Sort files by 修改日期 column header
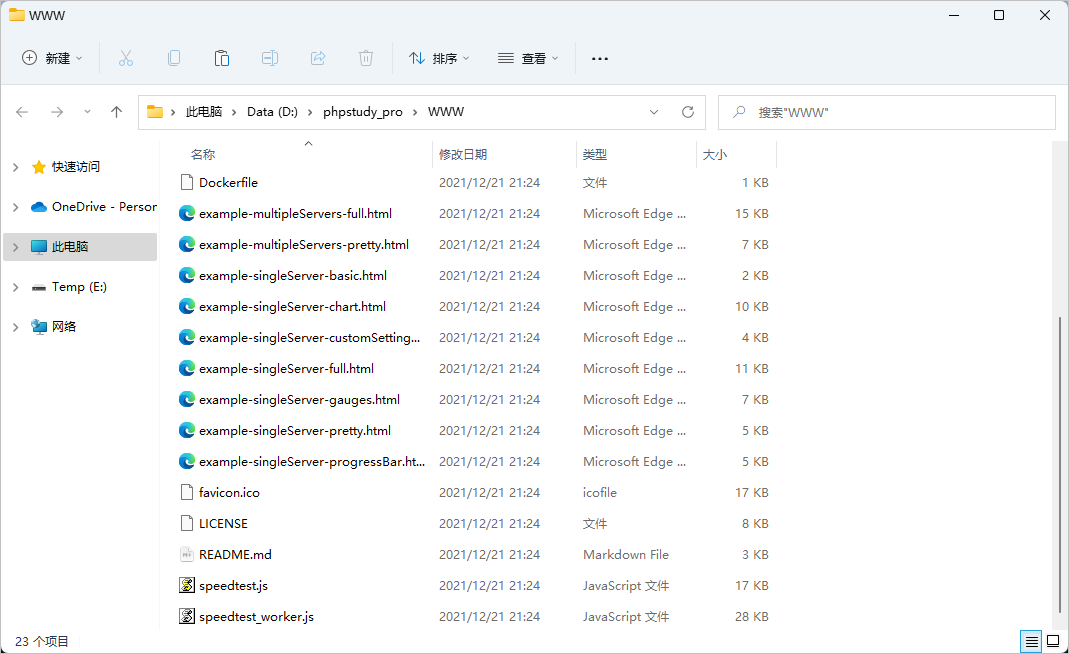 coord(463,154)
